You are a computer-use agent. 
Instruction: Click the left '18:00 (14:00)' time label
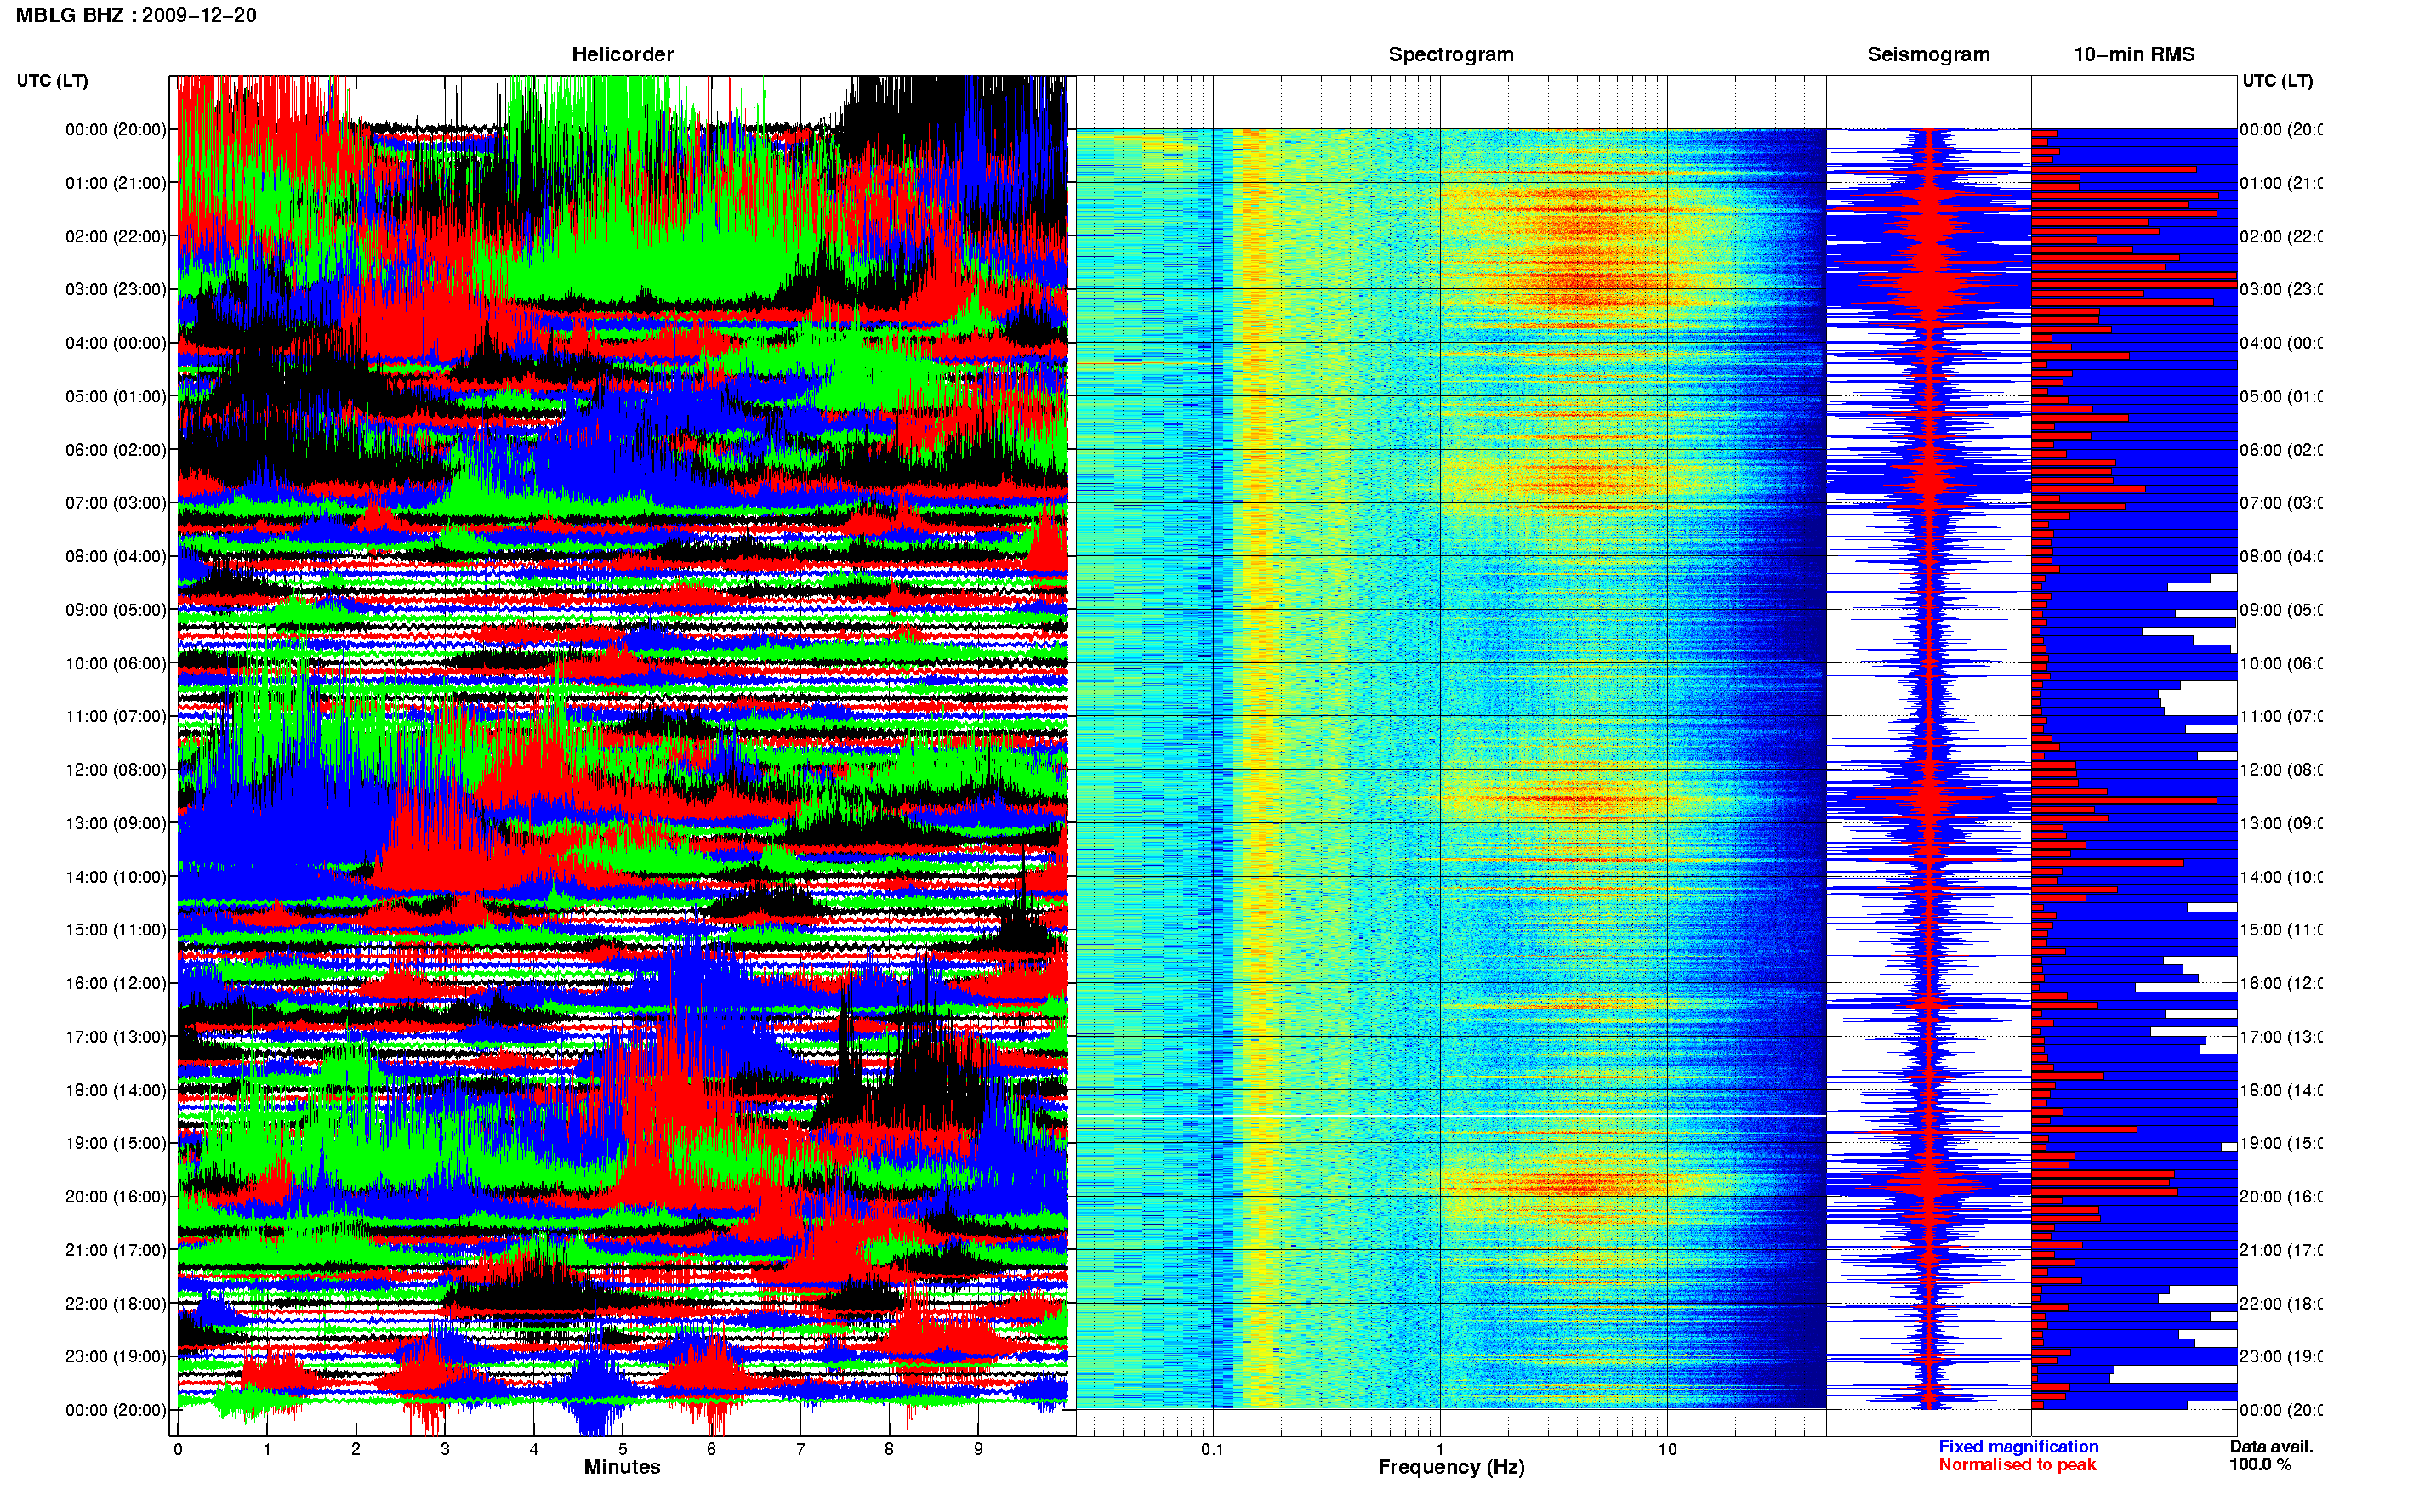click(x=116, y=1090)
